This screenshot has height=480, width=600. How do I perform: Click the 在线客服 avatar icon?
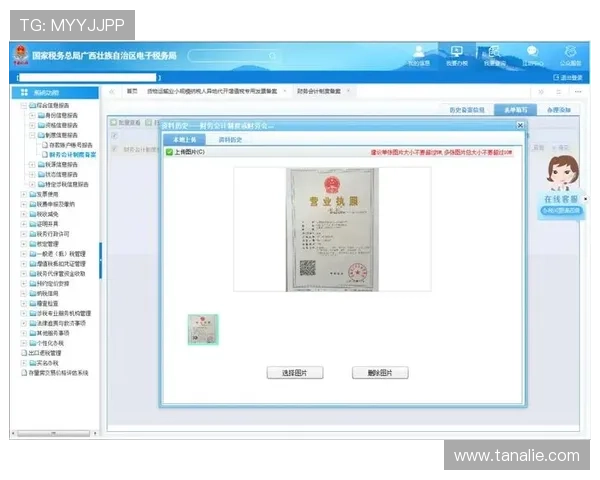pos(562,173)
